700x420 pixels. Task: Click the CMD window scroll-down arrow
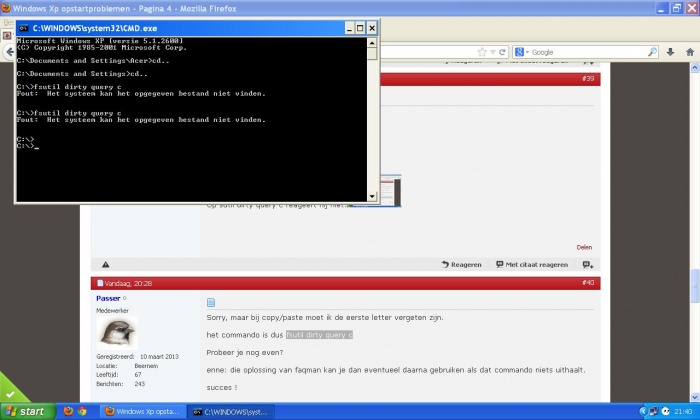(372, 196)
